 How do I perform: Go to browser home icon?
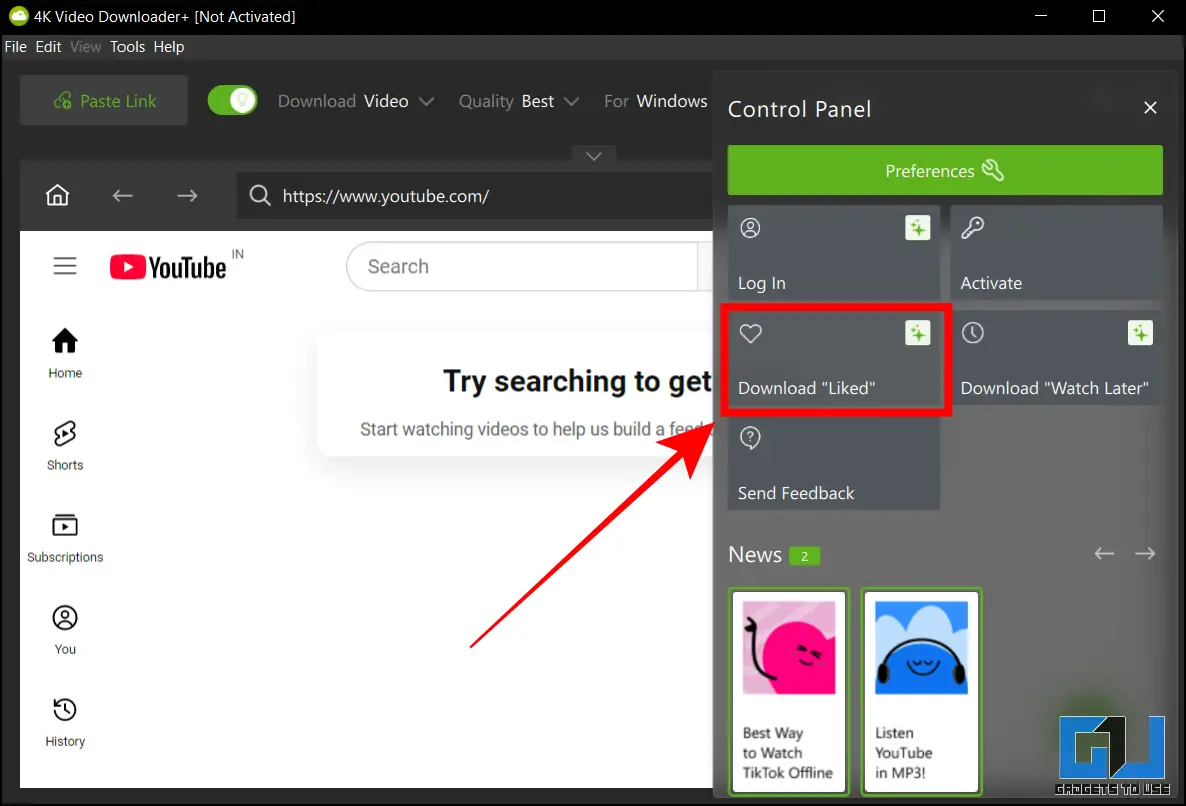[x=57, y=195]
